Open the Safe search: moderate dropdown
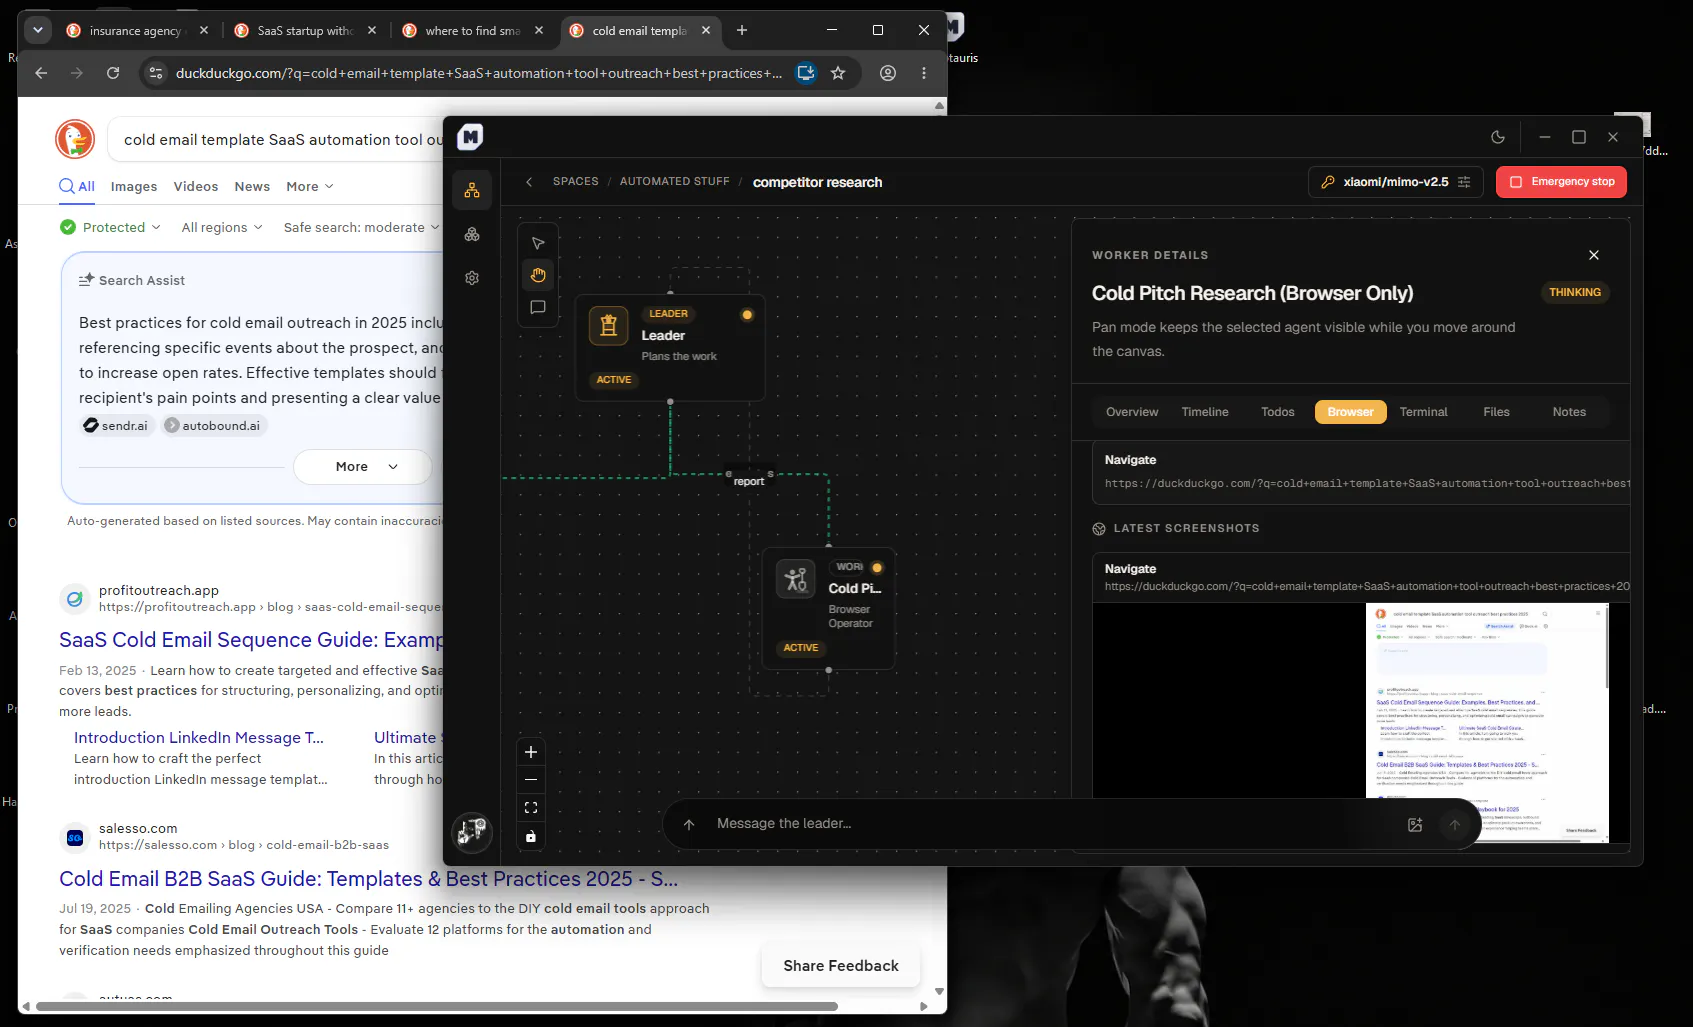This screenshot has height=1027, width=1693. coord(361,227)
